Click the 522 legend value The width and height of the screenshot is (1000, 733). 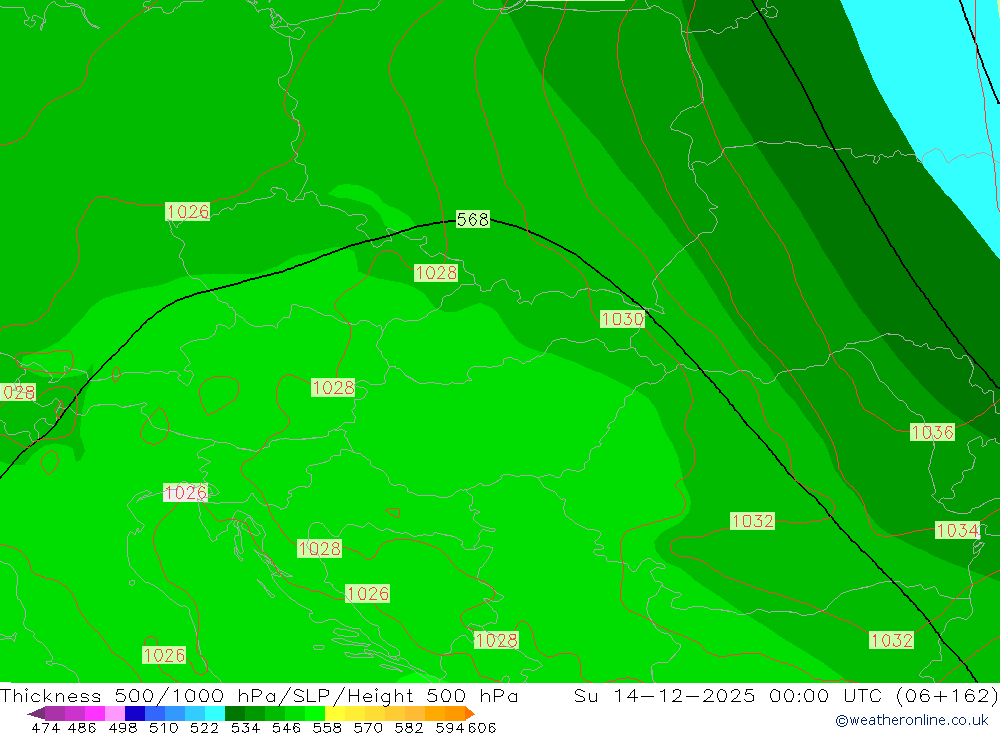click(204, 728)
